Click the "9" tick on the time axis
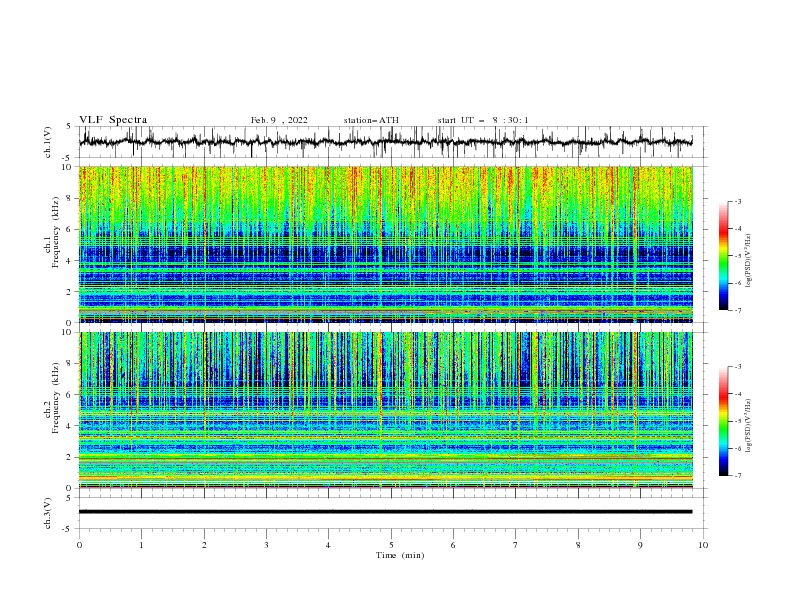 [640, 545]
